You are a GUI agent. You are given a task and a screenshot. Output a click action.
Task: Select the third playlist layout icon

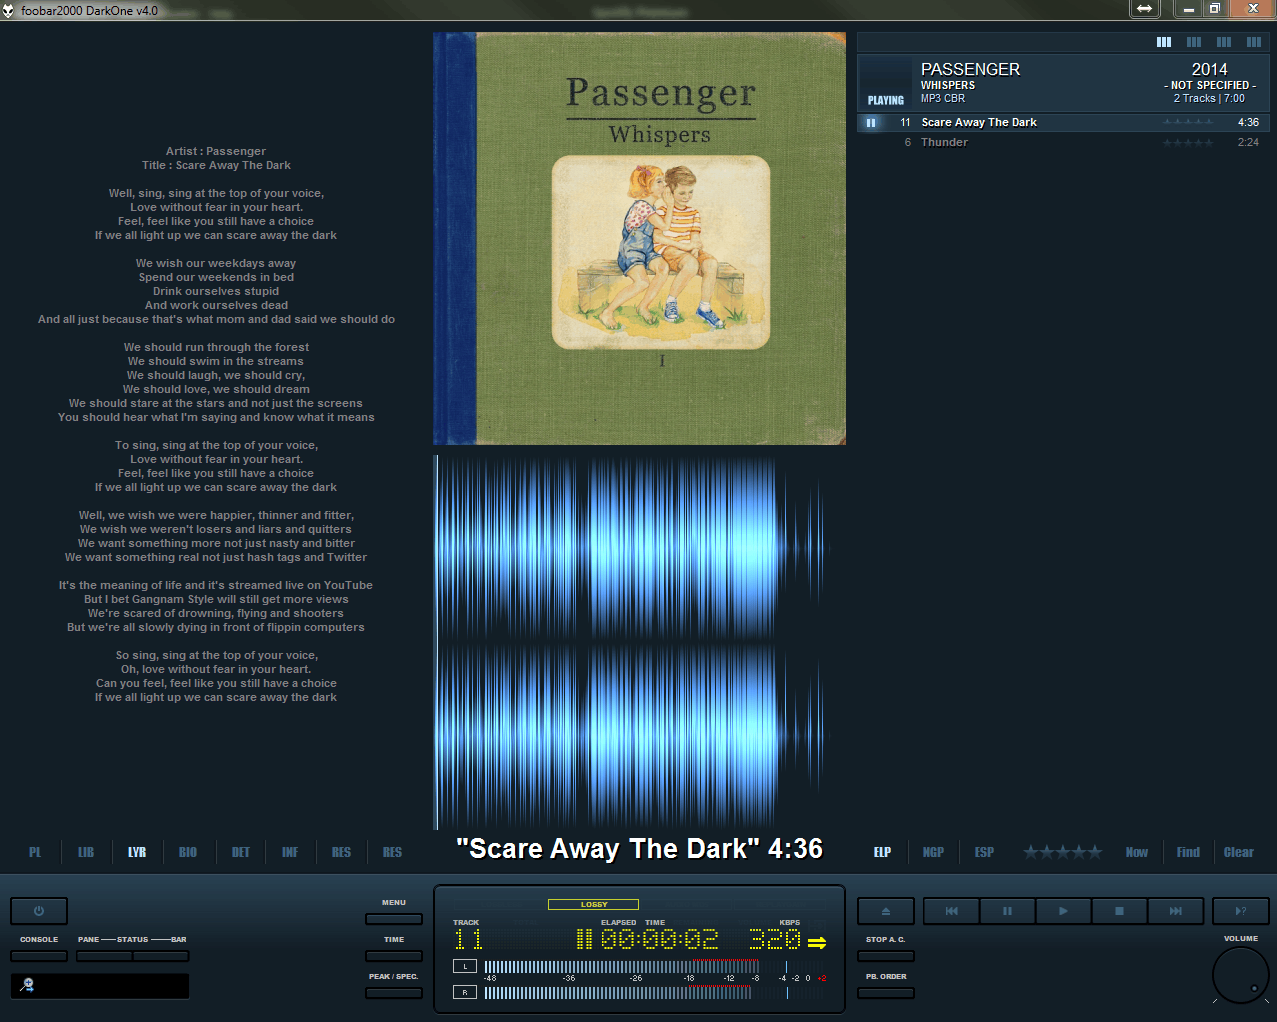coord(1224,42)
